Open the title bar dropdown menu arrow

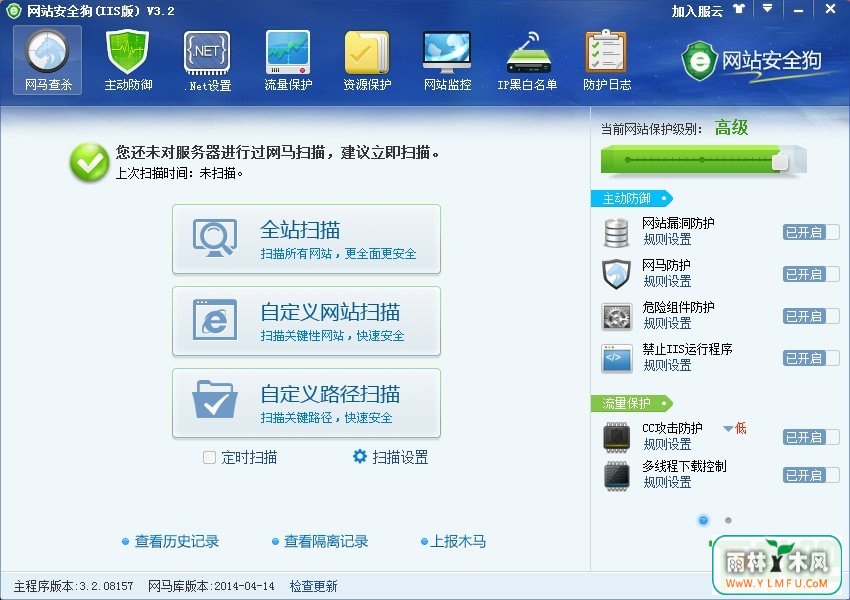click(767, 9)
